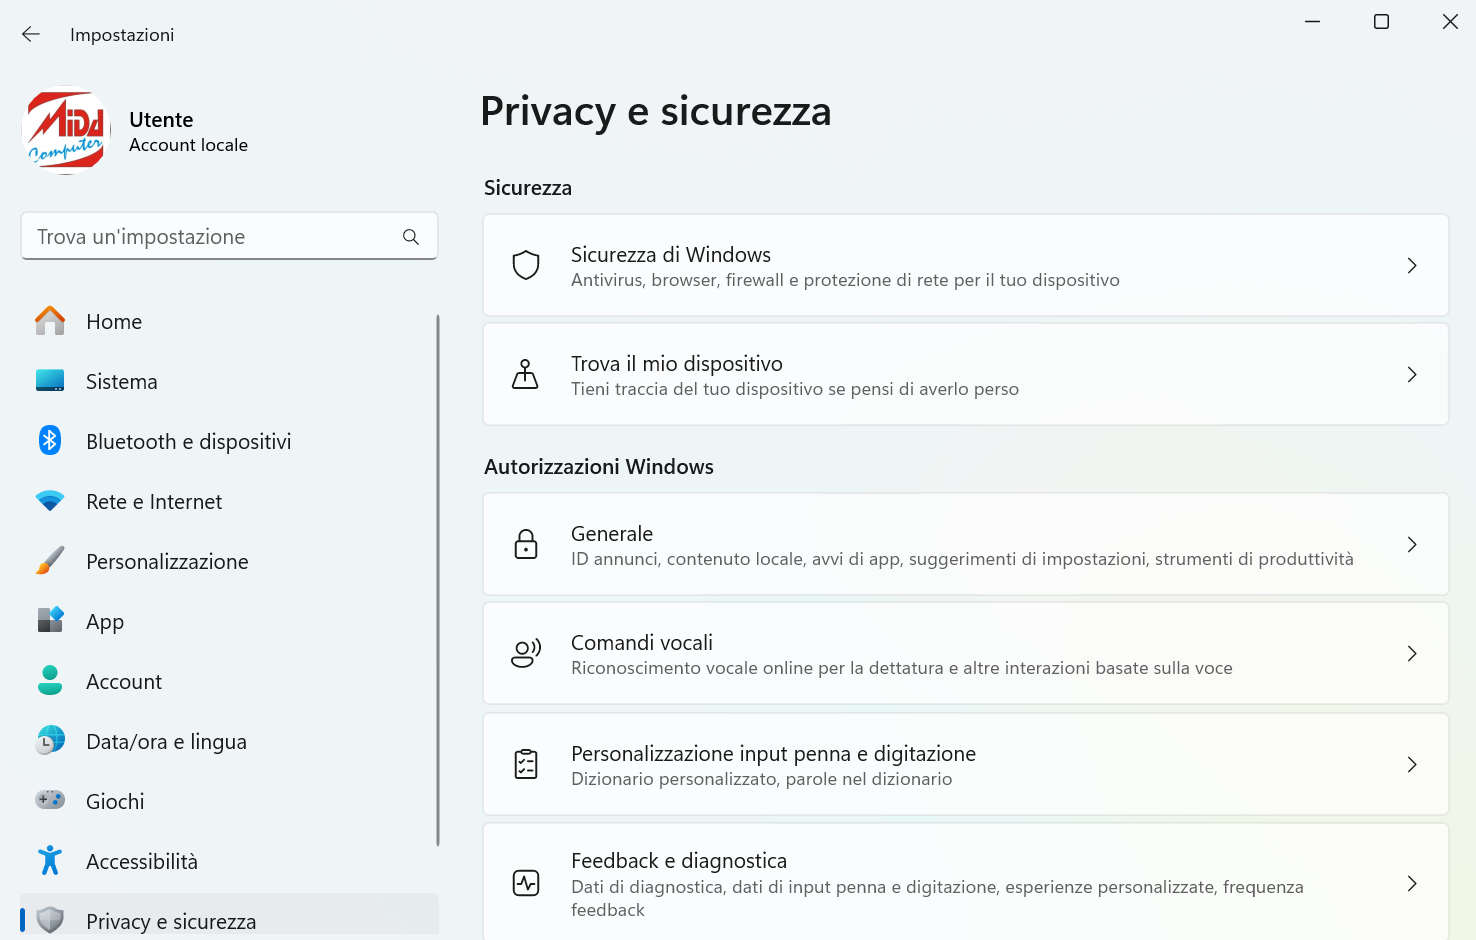
Task: Click the Trova il mio dispositivo locator icon
Action: pos(526,374)
